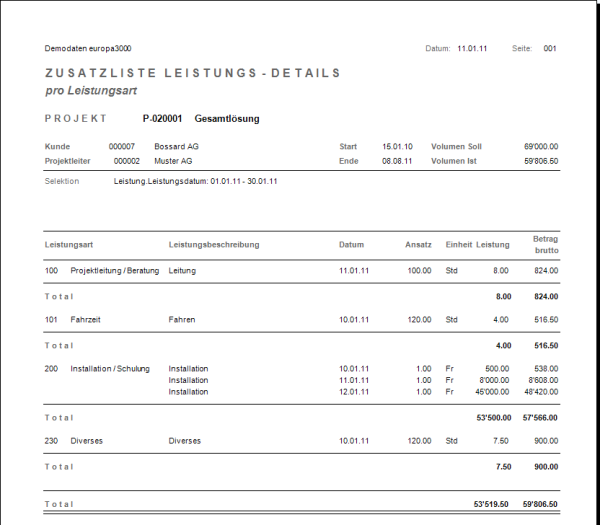Image resolution: width=600 pixels, height=525 pixels.
Task: Select start date '15.01.10'
Action: coord(398,147)
